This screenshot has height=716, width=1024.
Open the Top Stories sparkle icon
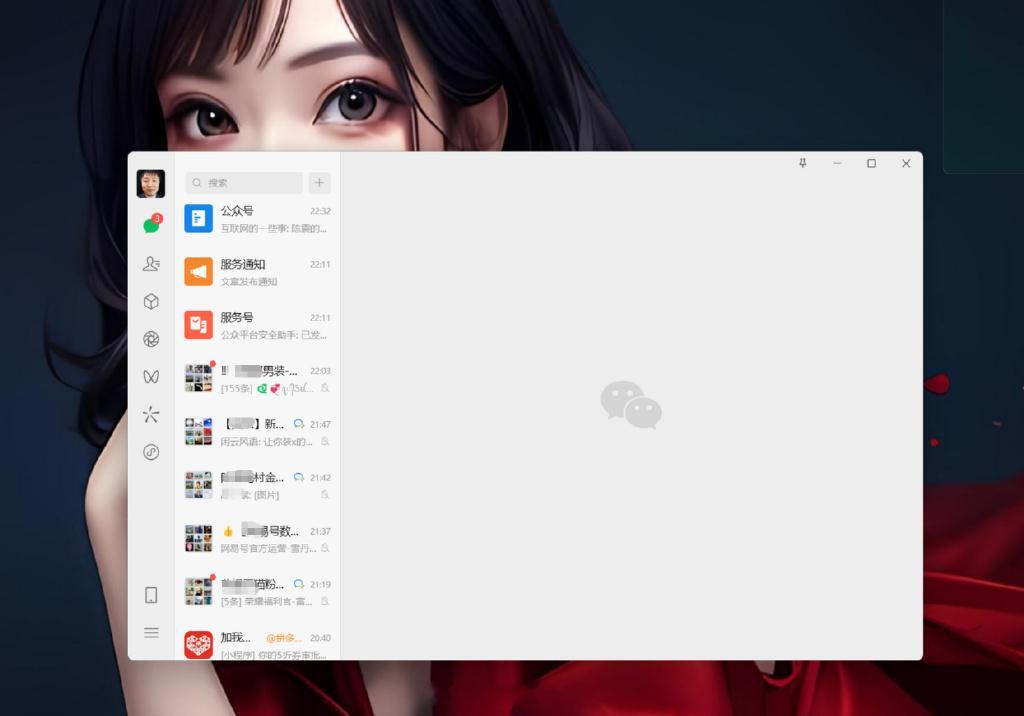[x=151, y=414]
